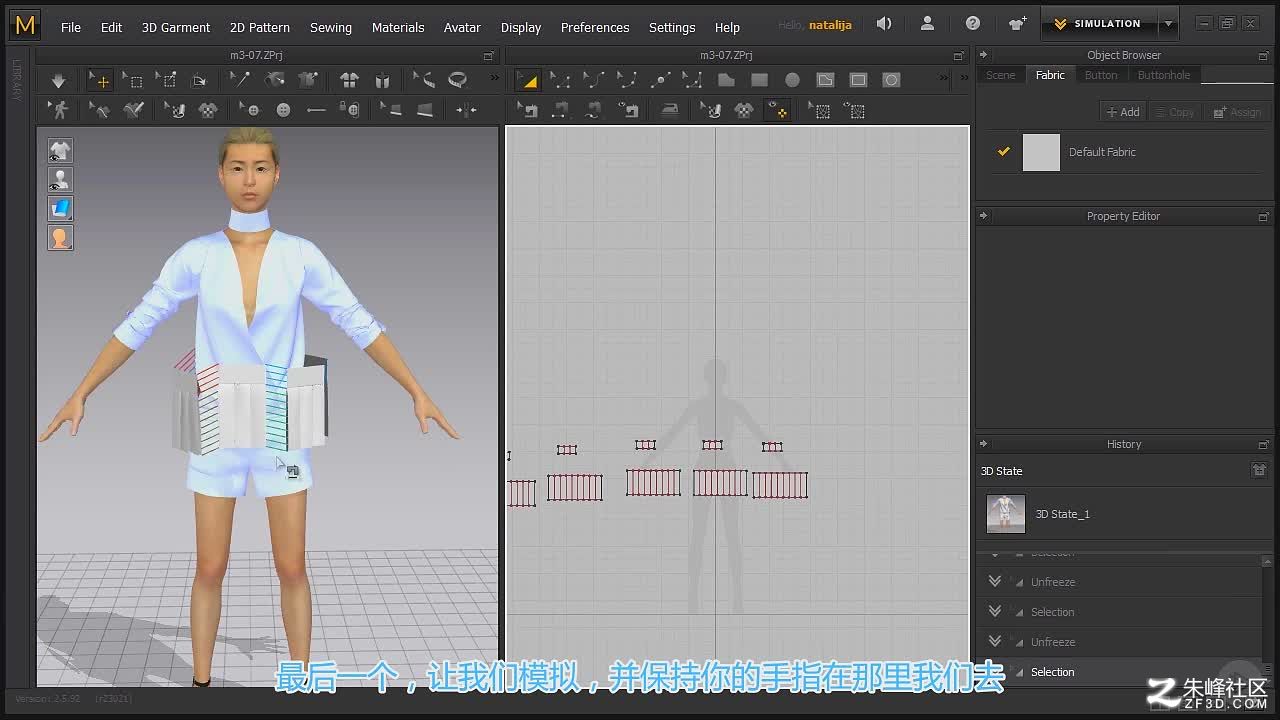Choose the 3D Edit Texture tool

coord(174,110)
